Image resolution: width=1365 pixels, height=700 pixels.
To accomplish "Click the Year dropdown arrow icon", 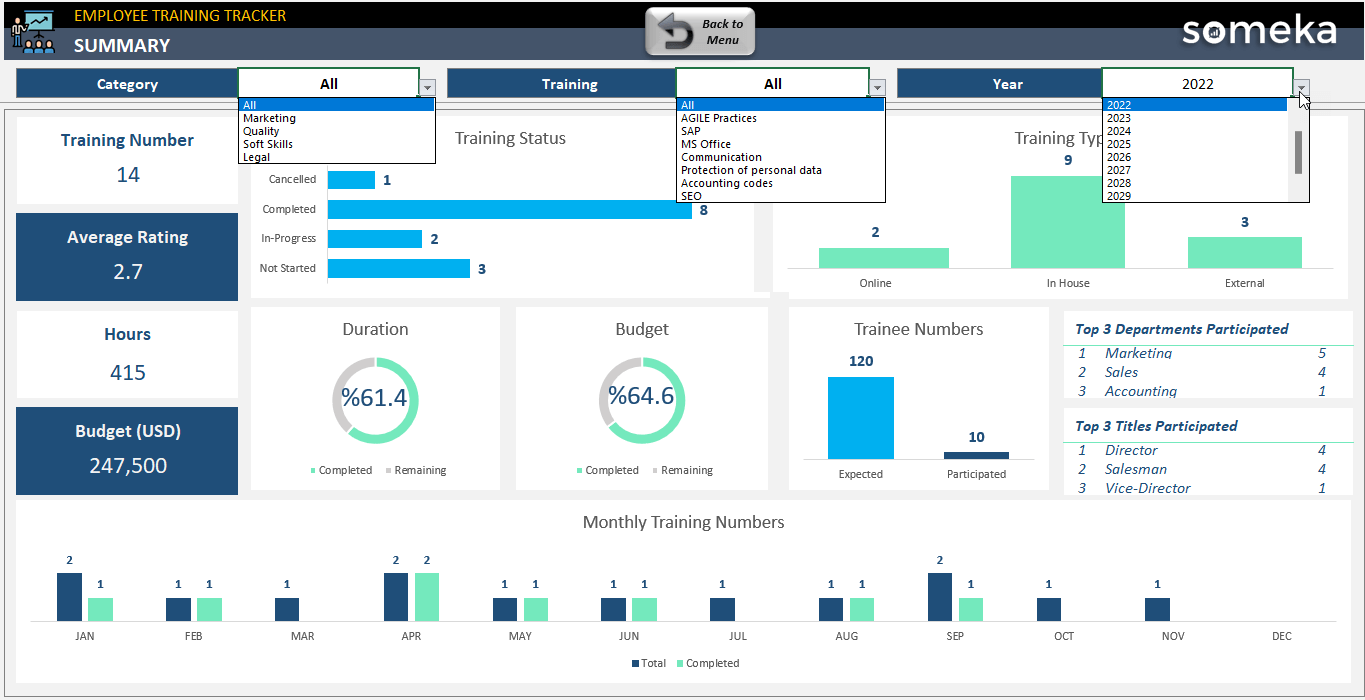I will (x=1301, y=86).
